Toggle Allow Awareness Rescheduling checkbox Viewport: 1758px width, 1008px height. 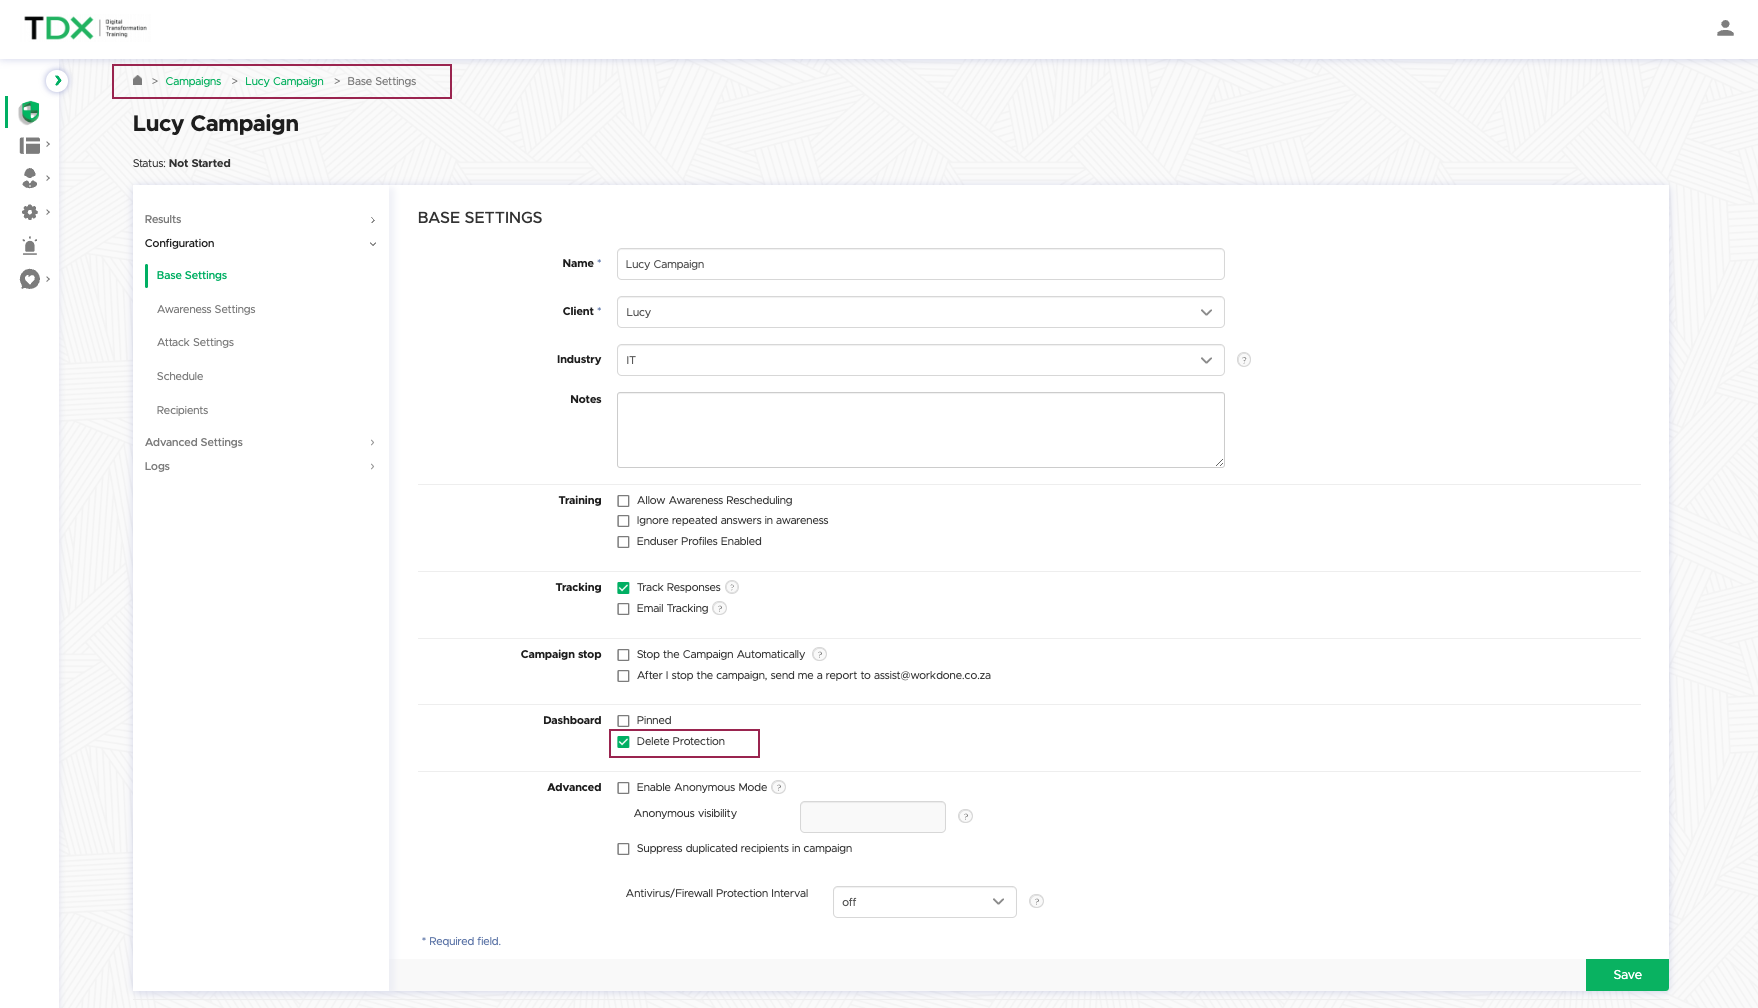coord(623,501)
